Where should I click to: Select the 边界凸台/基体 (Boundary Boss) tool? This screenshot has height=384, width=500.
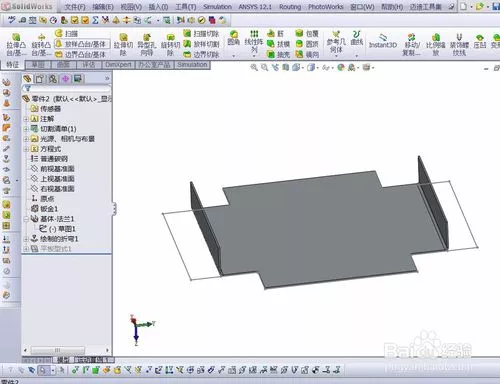pyautogui.click(x=81, y=54)
